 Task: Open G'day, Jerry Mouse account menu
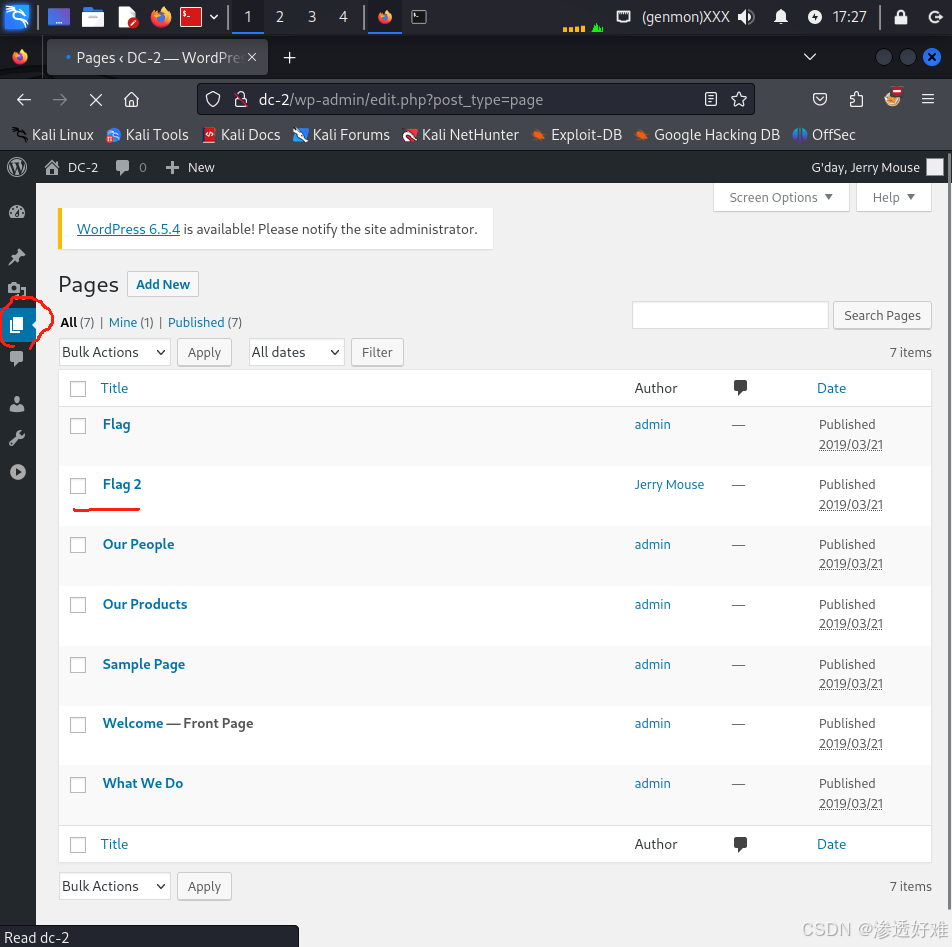point(877,168)
